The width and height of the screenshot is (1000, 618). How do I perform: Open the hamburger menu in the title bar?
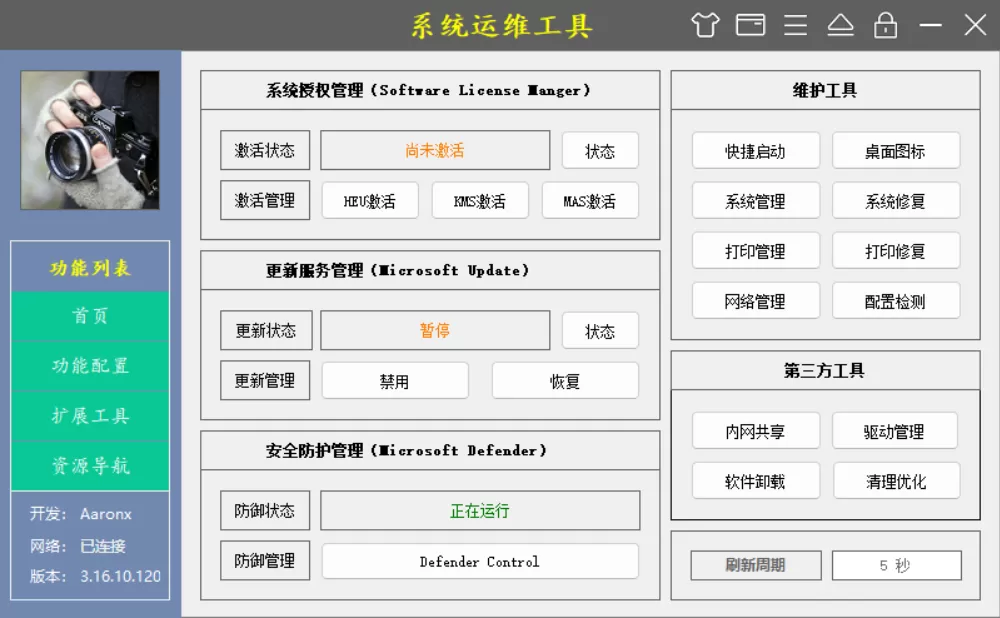(x=795, y=25)
